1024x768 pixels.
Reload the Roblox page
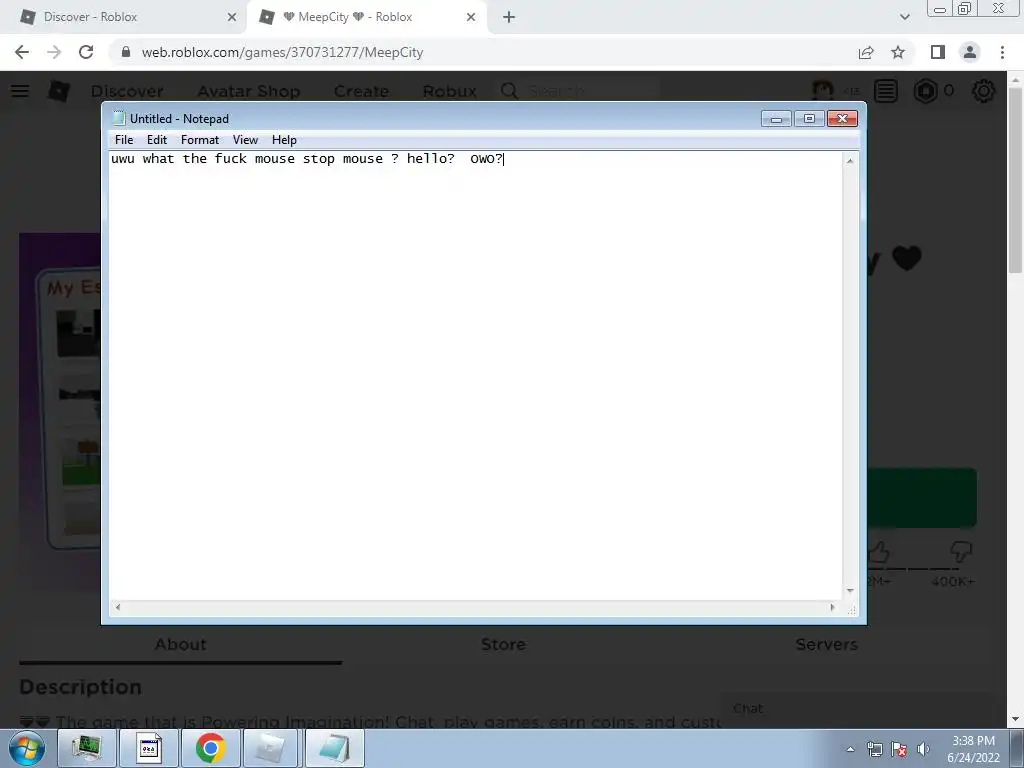[86, 52]
